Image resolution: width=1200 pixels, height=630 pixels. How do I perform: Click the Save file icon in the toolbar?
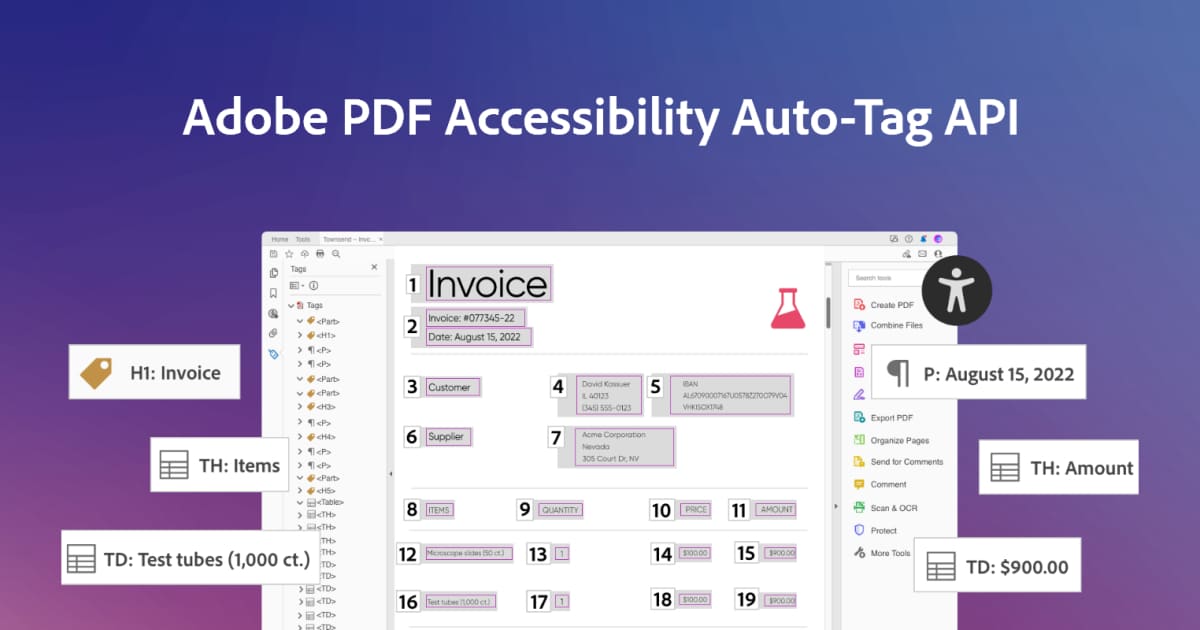click(273, 254)
